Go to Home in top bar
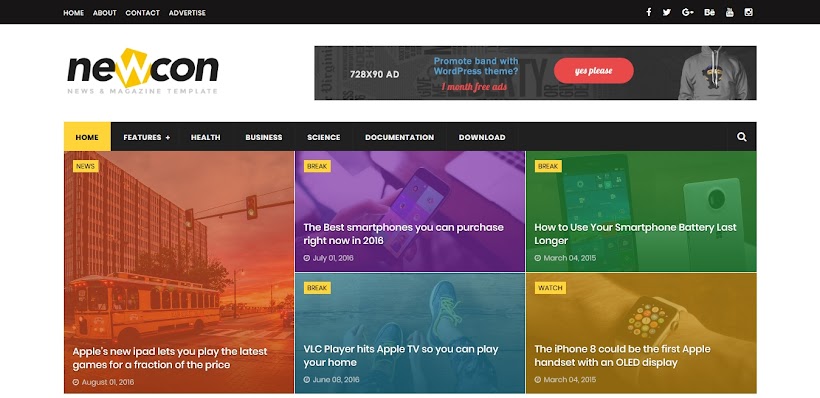The width and height of the screenshot is (820, 398). (x=74, y=13)
